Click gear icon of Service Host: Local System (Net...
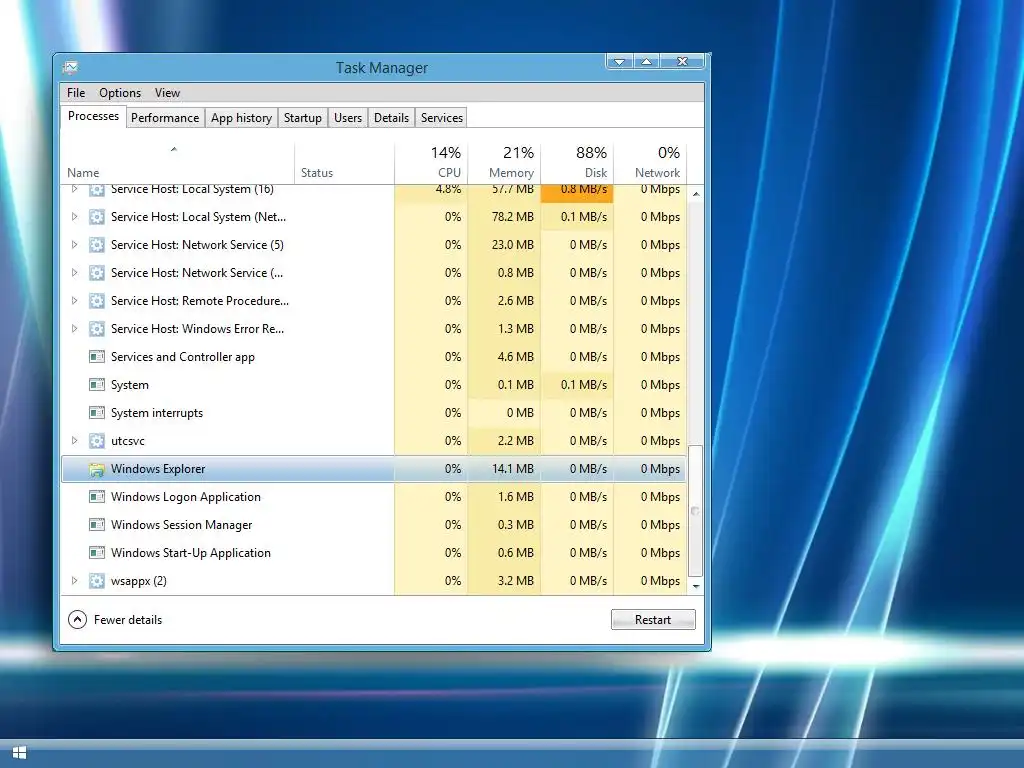Screen dimensions: 1024x768 click(97, 217)
